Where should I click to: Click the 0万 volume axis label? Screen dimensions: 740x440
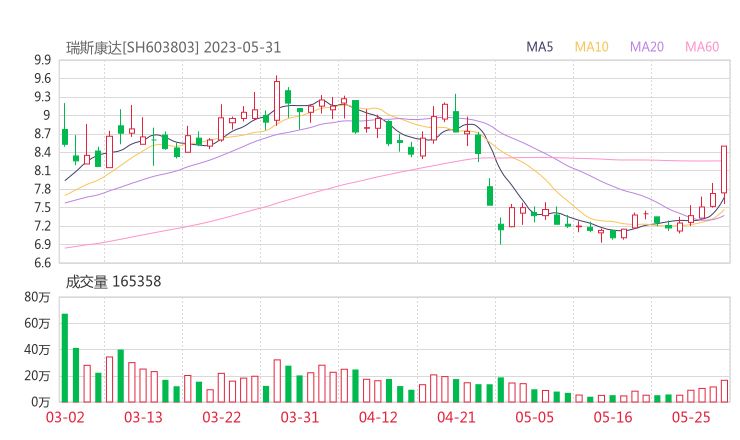pyautogui.click(x=41, y=402)
